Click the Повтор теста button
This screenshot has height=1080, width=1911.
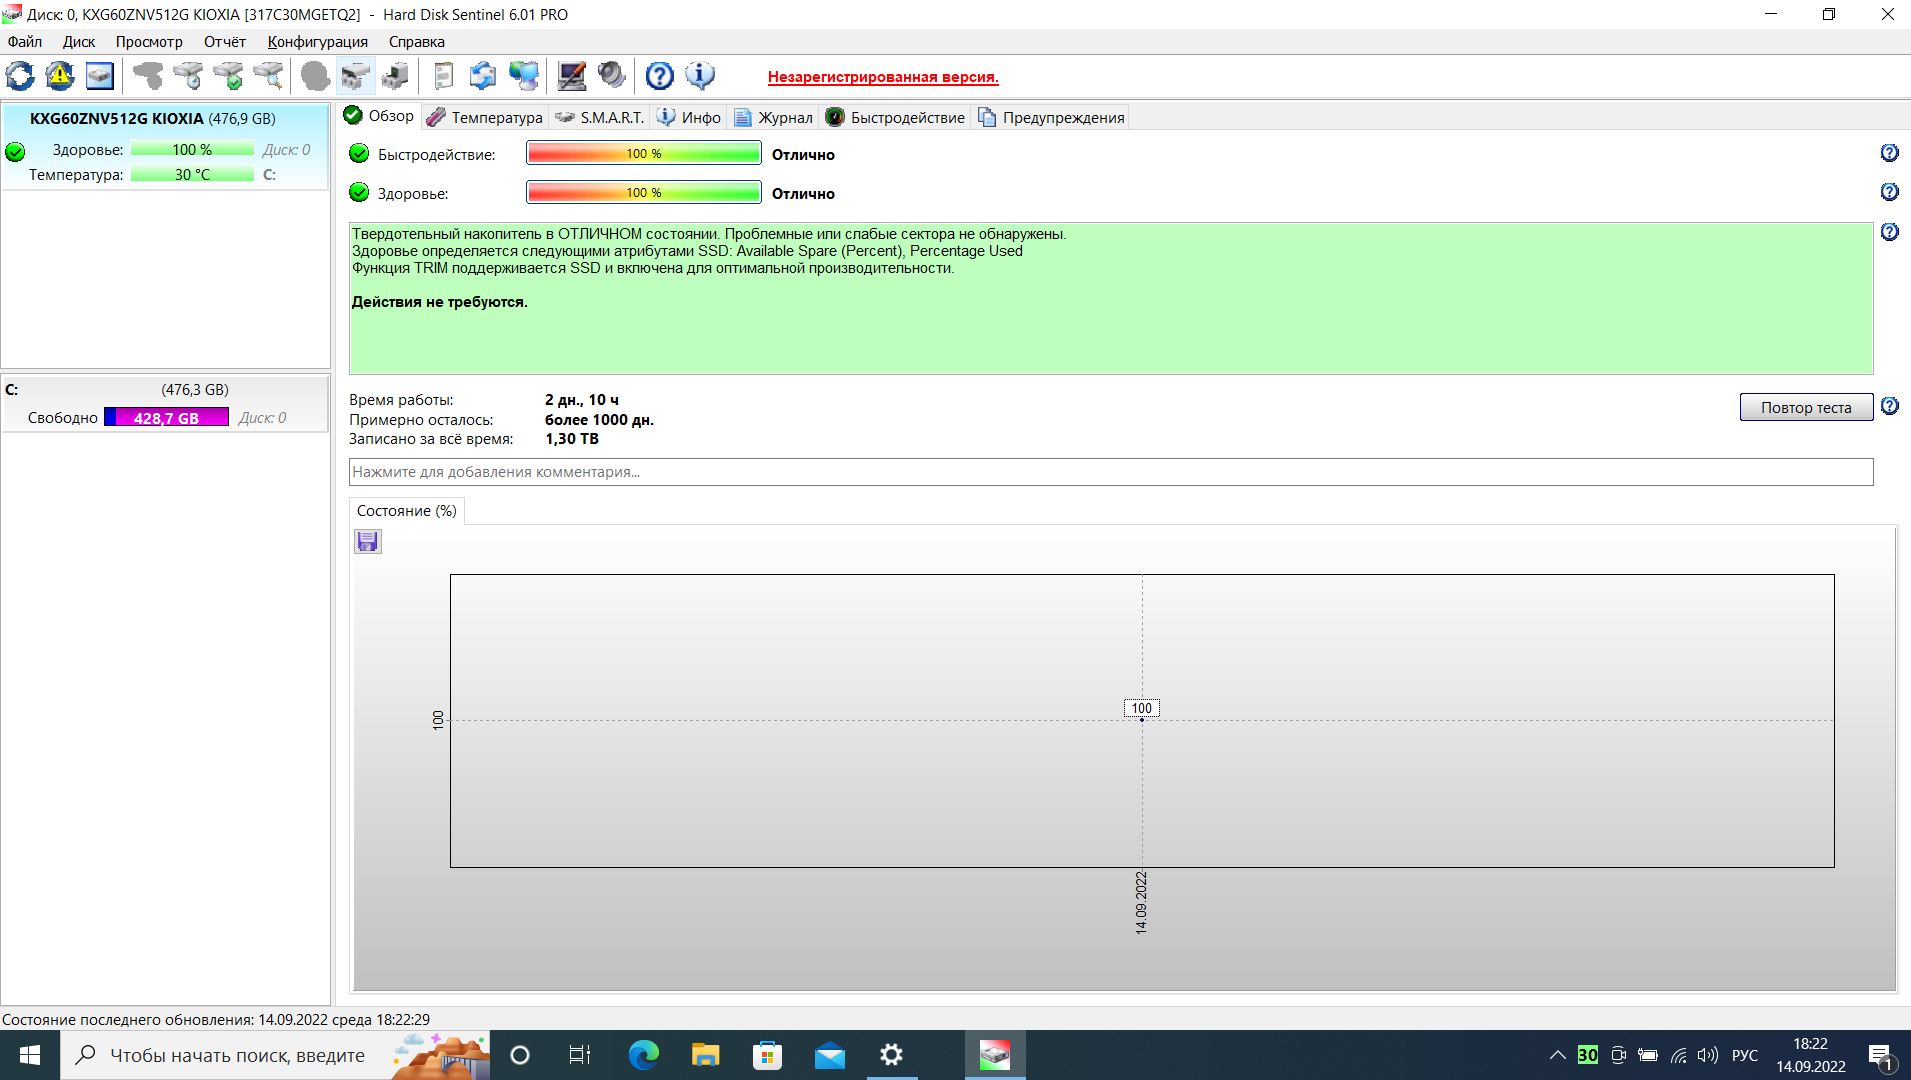(1806, 407)
